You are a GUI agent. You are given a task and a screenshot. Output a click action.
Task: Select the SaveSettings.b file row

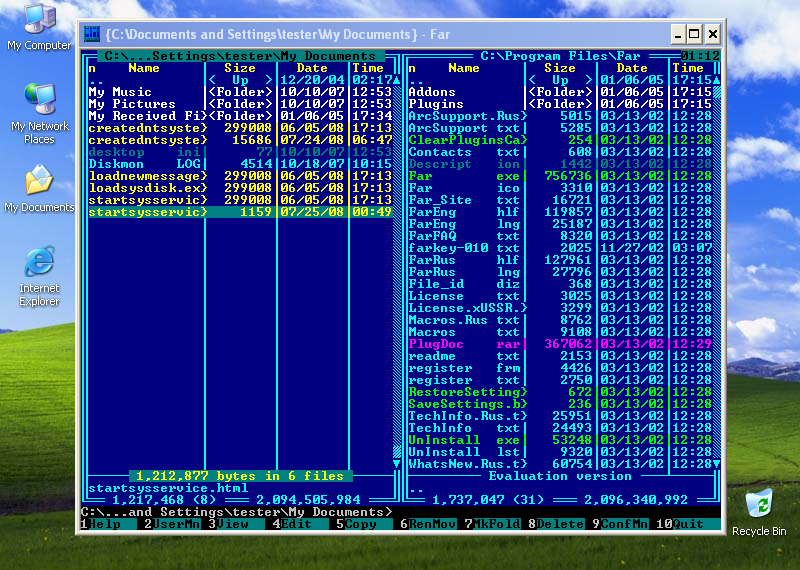coord(560,404)
